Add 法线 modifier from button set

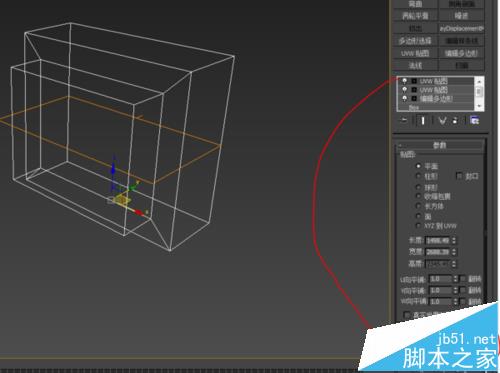point(415,66)
